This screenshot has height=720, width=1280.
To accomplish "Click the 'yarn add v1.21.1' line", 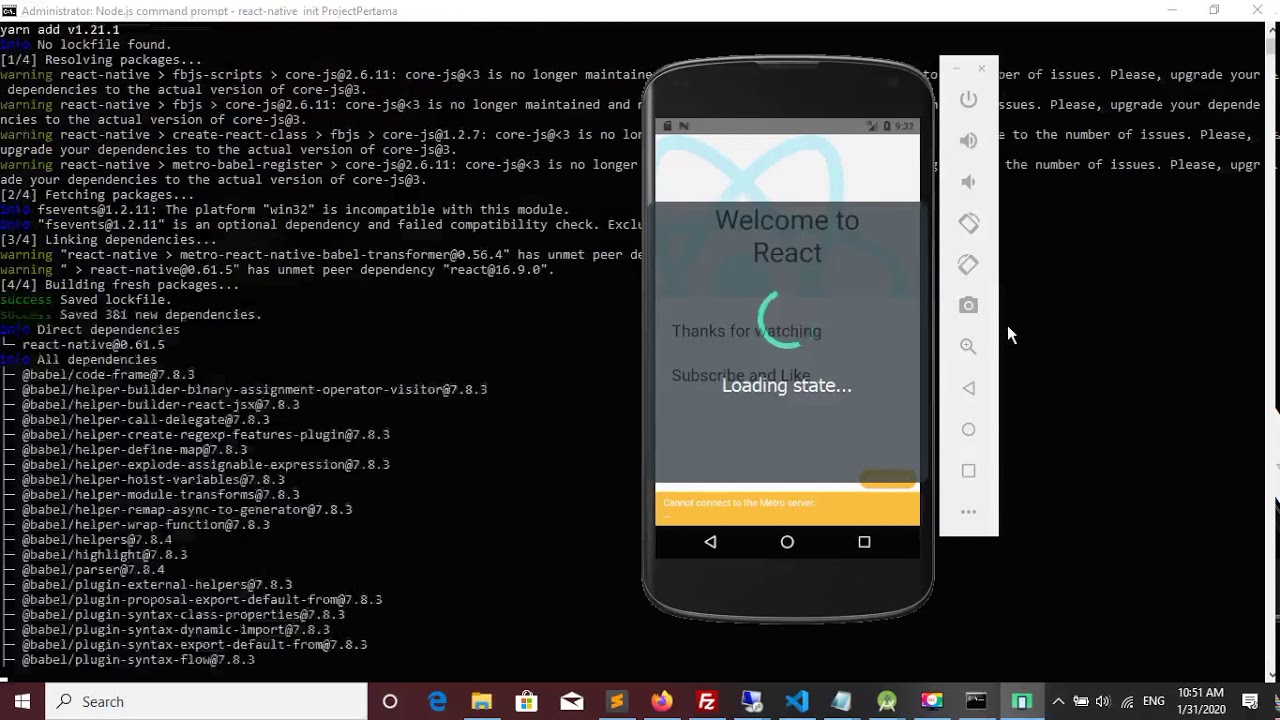I will 60,29.
